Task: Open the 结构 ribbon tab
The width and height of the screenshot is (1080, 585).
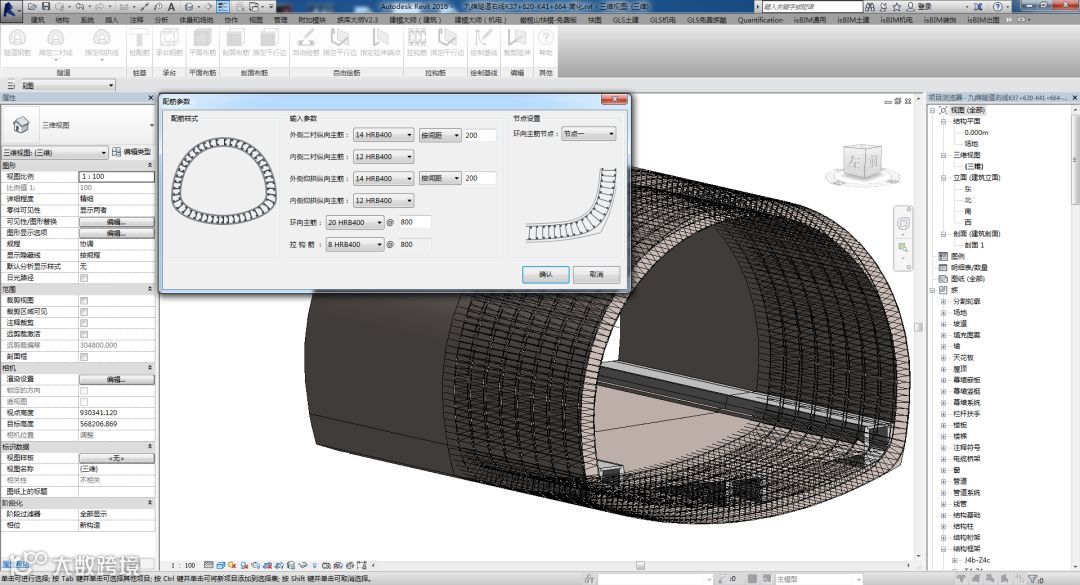Action: point(62,19)
